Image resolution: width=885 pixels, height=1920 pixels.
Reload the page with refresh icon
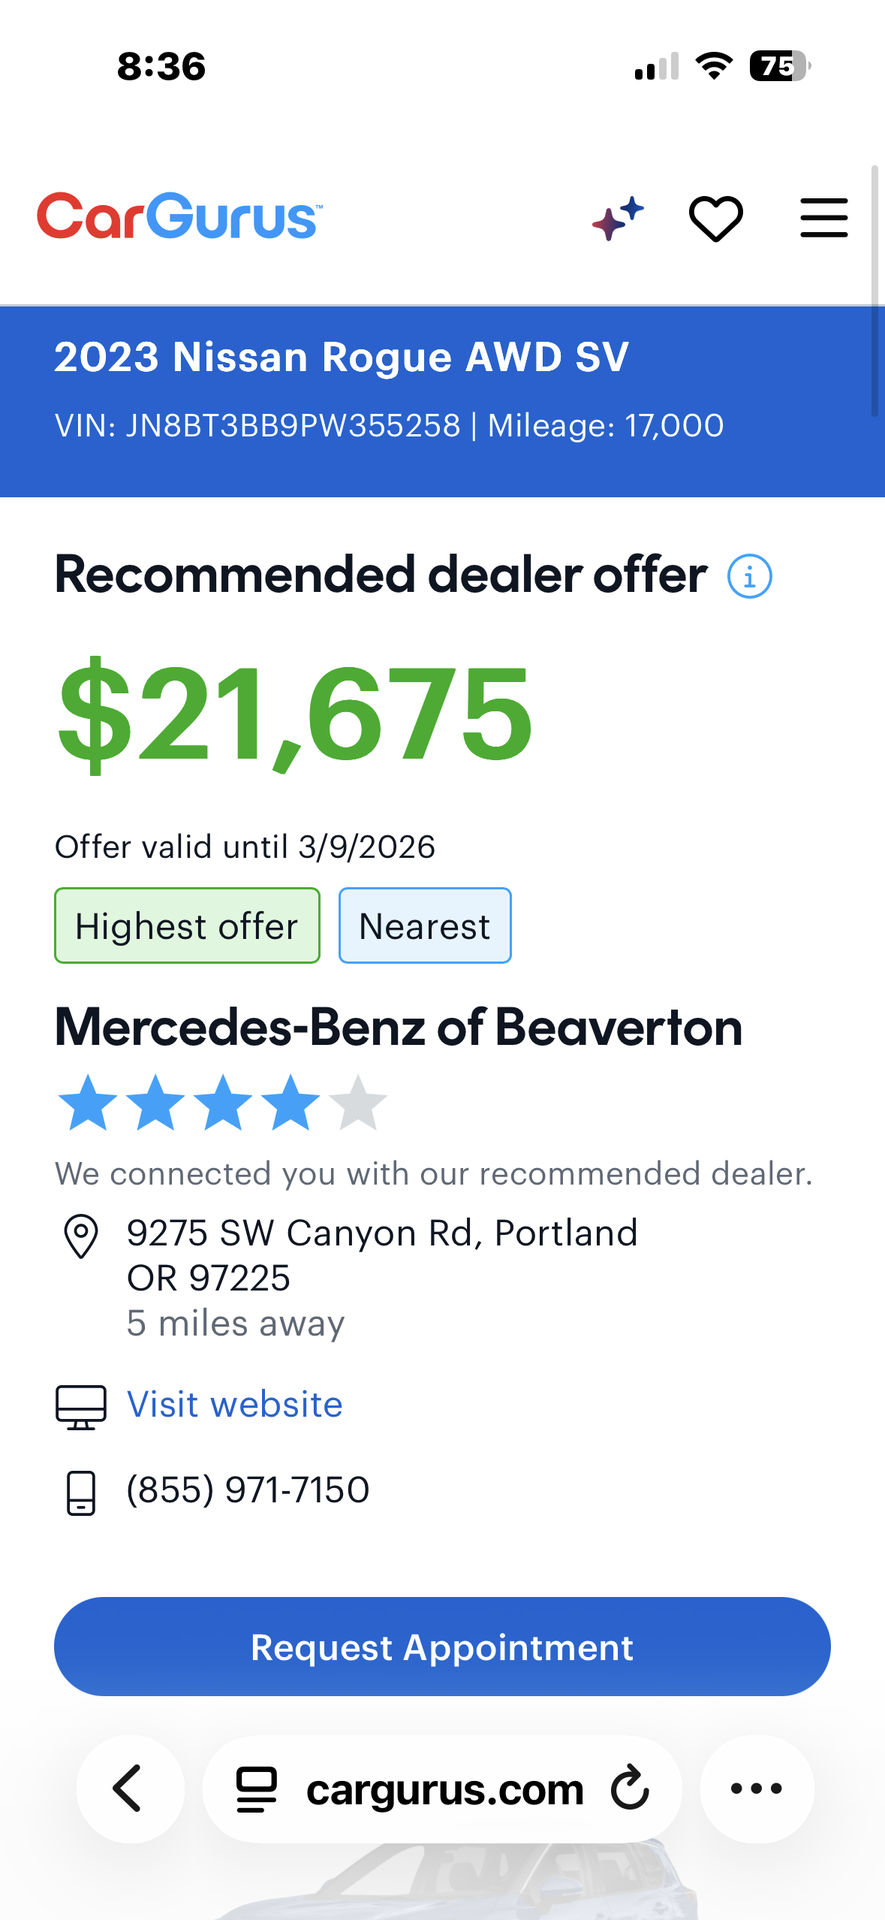630,1789
